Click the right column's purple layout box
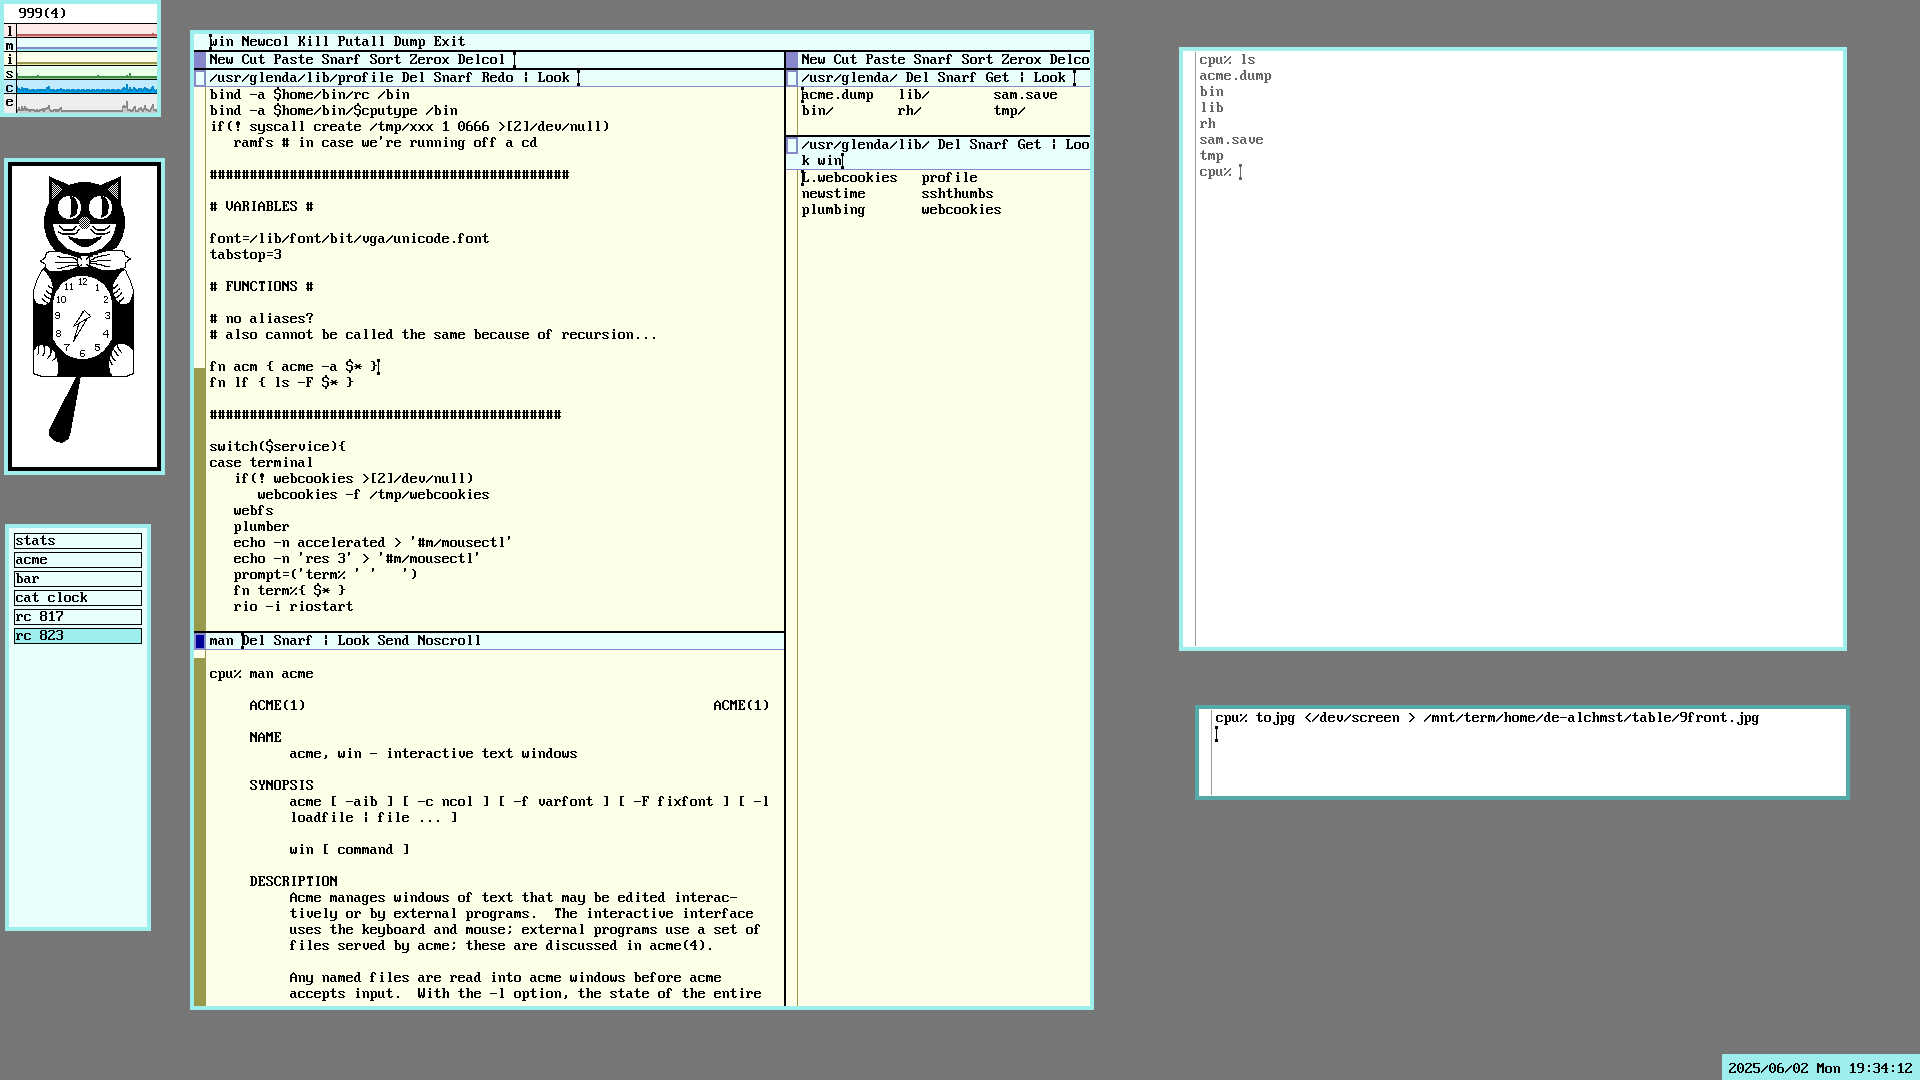The width and height of the screenshot is (1920, 1080). [792, 60]
